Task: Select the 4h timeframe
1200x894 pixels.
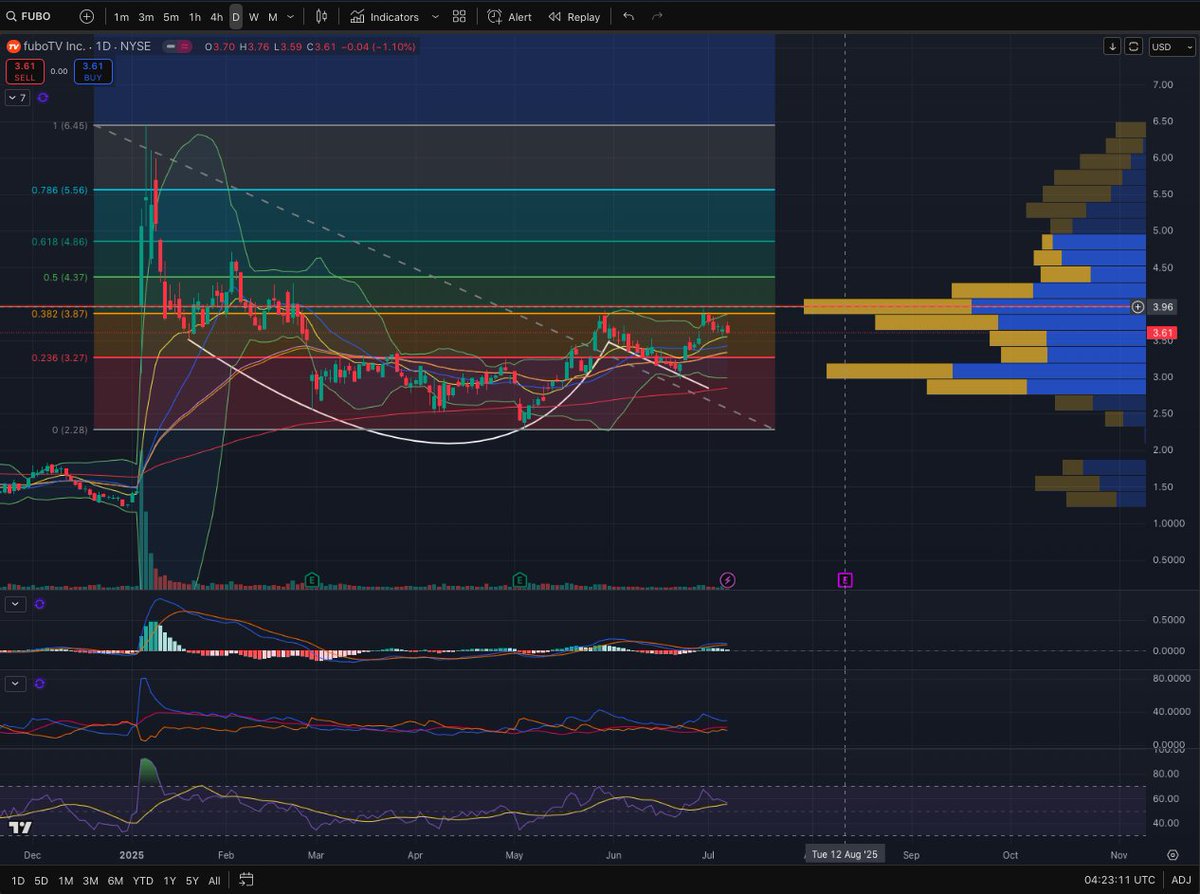Action: click(216, 17)
